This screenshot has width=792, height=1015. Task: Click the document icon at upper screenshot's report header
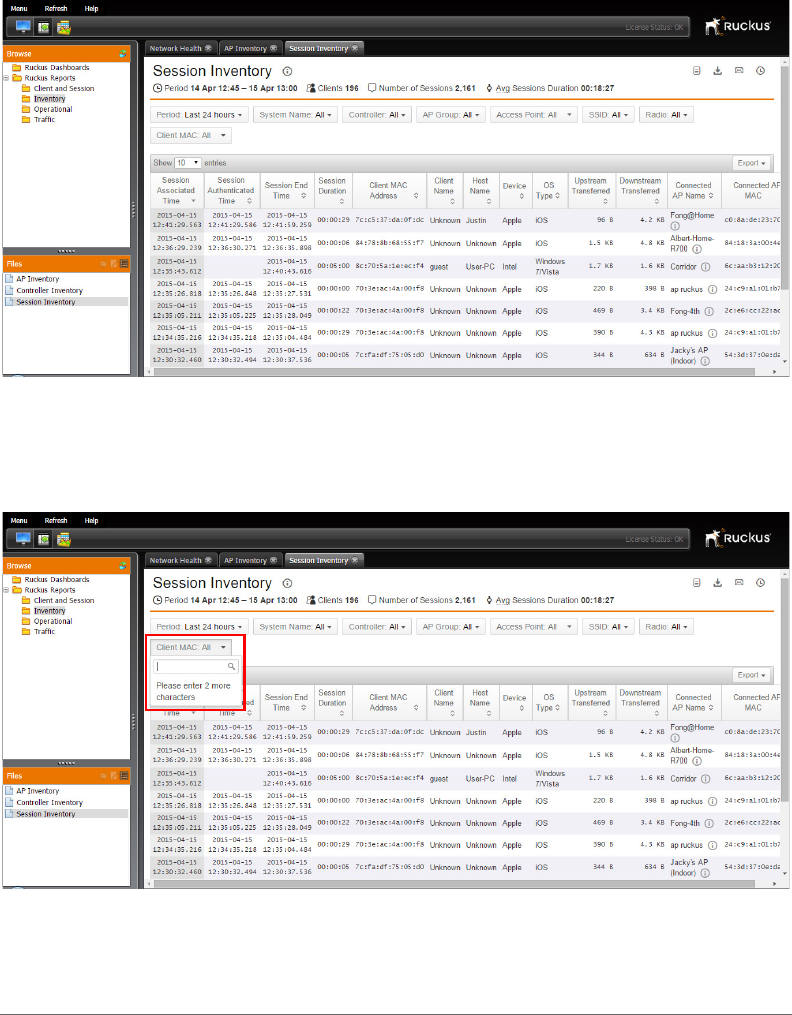(697, 71)
